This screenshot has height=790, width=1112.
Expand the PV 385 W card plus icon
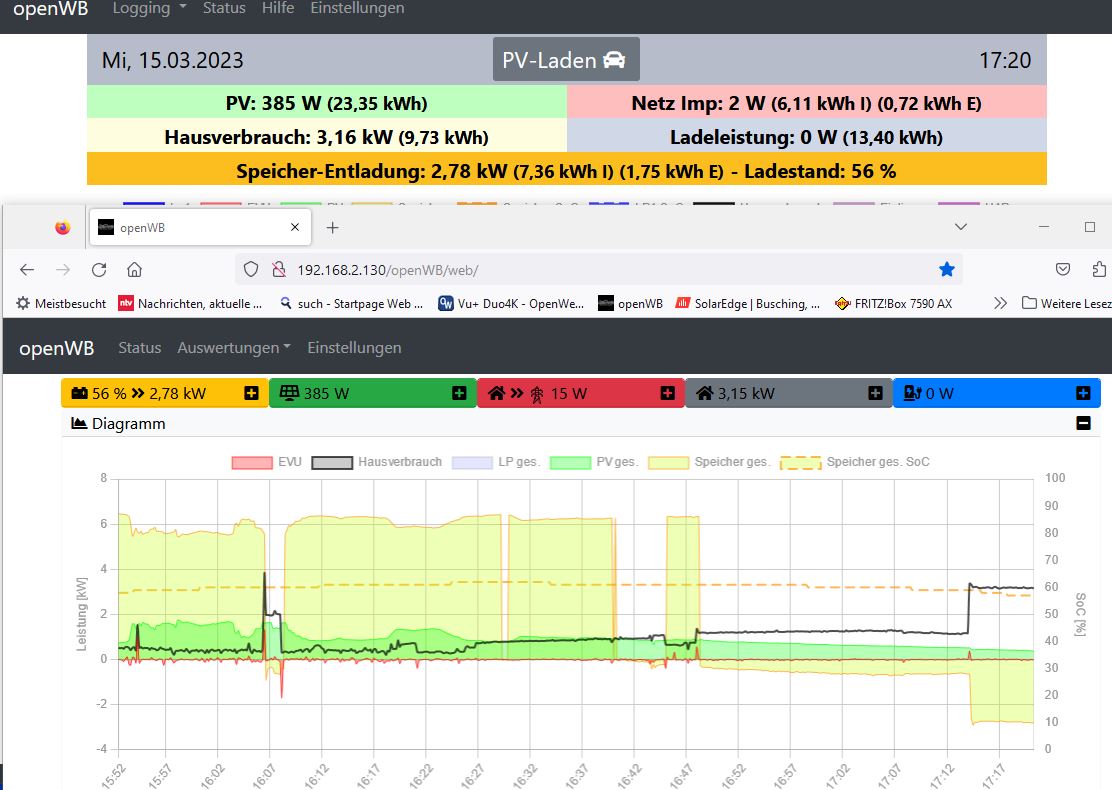(x=459, y=394)
